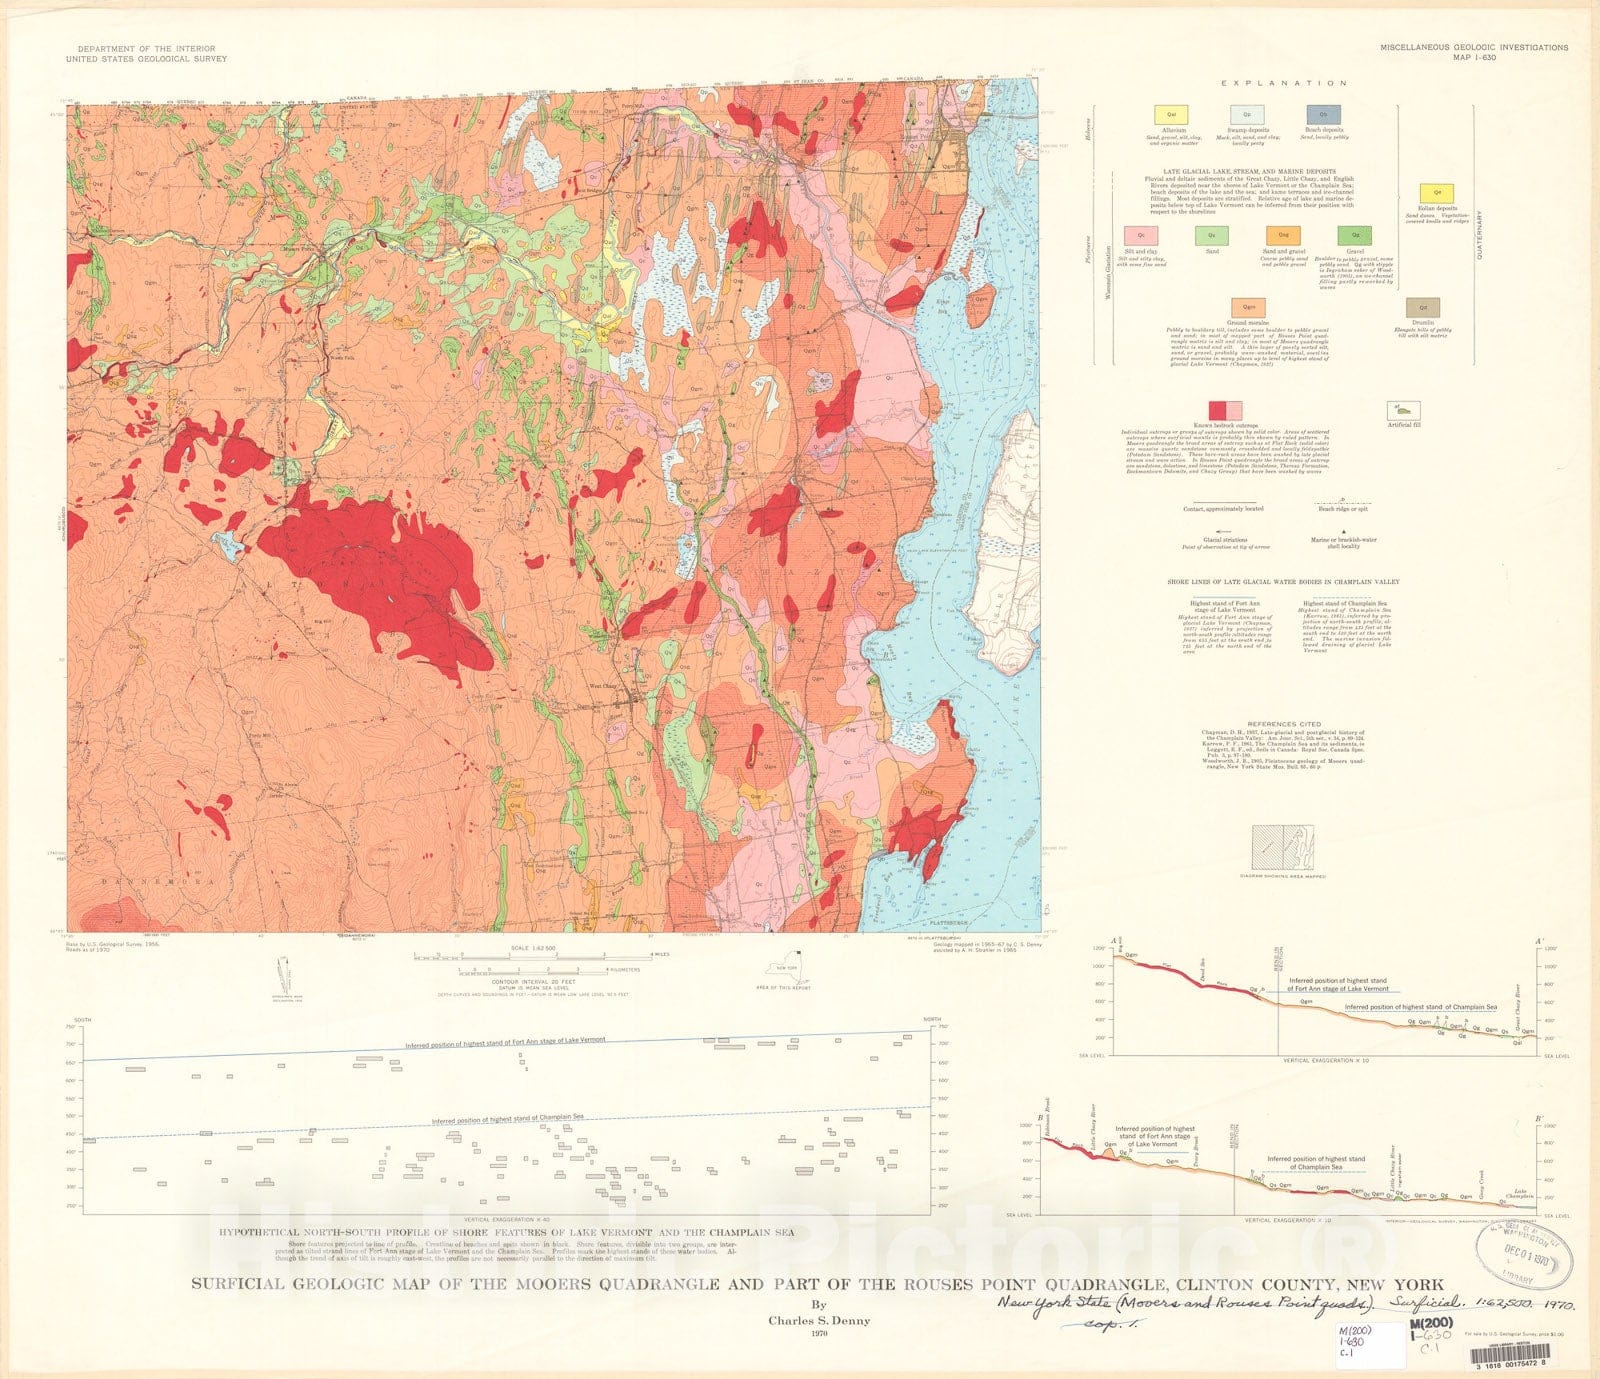Click the diagram showing area mapped
Screen dimensions: 1600x1379
[x=1283, y=848]
